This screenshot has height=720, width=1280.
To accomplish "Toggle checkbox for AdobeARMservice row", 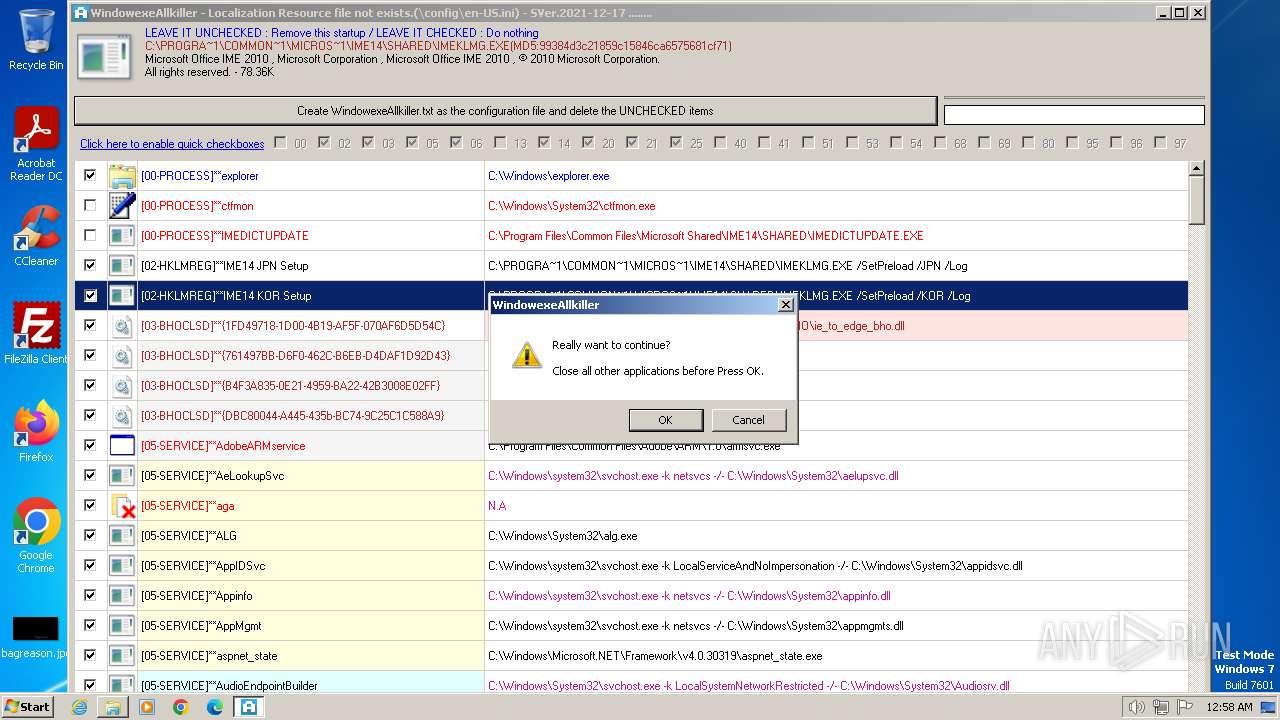I will coord(90,445).
